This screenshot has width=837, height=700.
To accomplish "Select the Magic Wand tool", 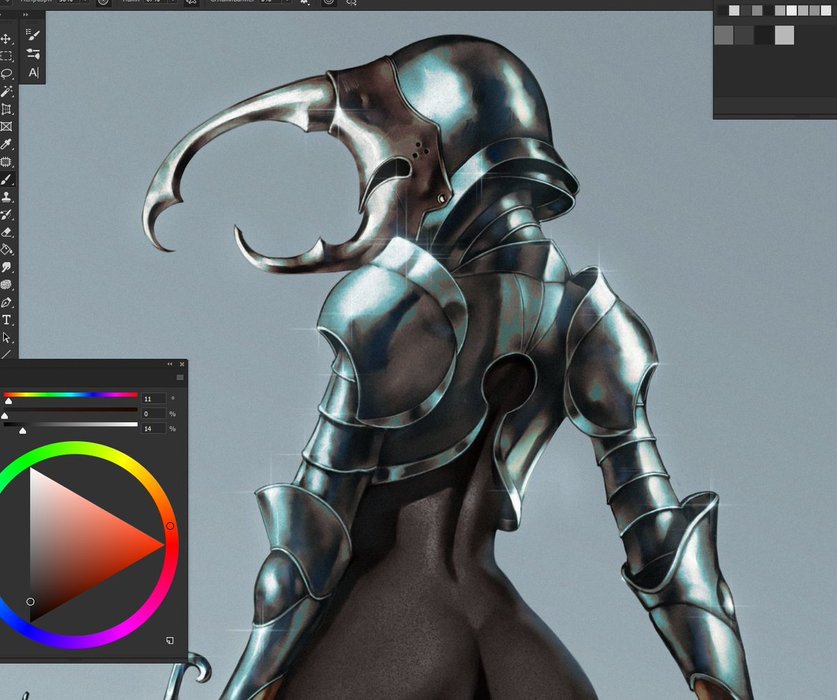I will [6, 91].
